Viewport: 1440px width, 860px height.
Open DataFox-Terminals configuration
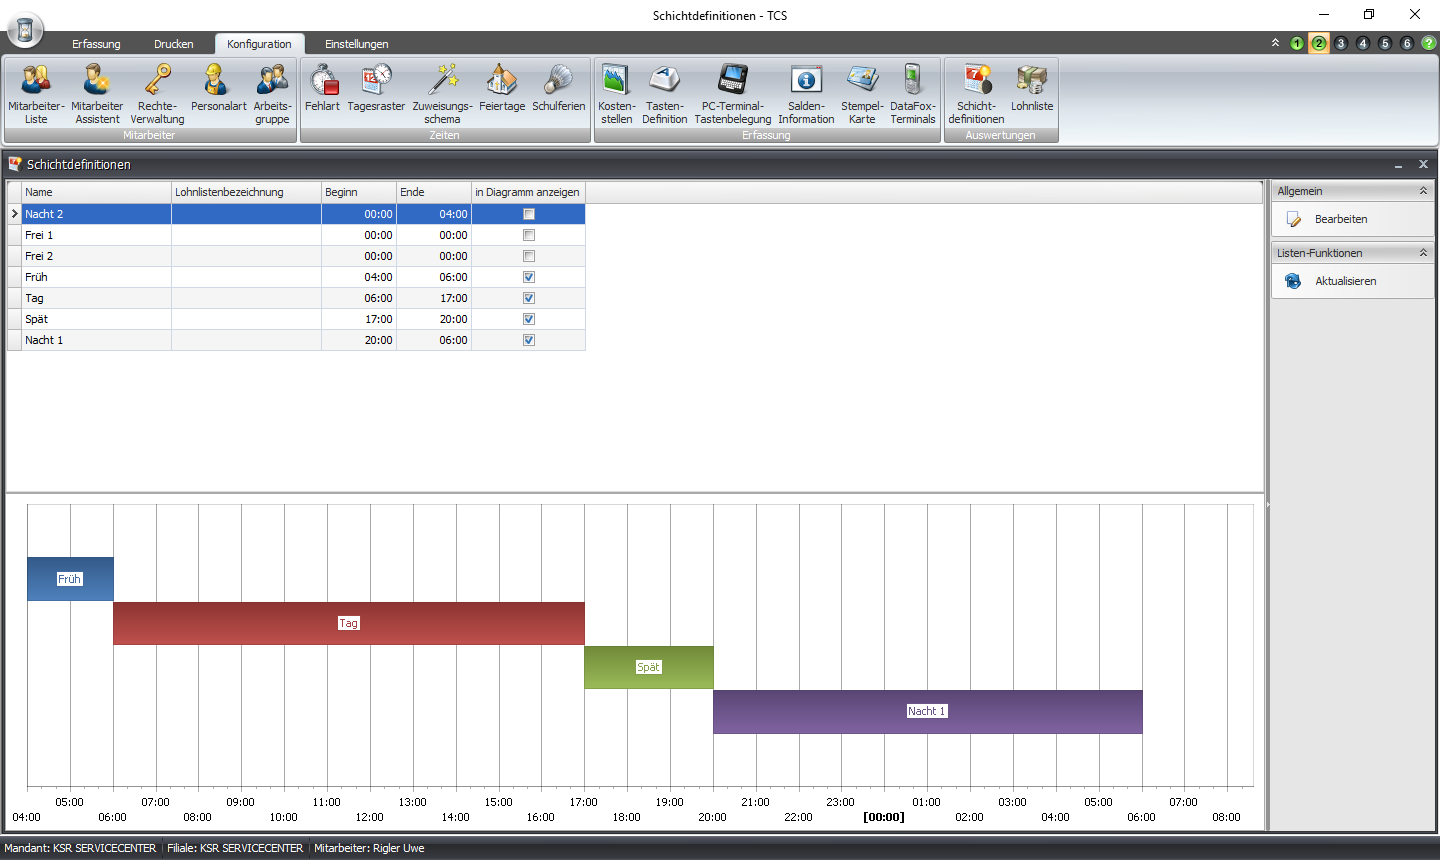click(x=913, y=94)
